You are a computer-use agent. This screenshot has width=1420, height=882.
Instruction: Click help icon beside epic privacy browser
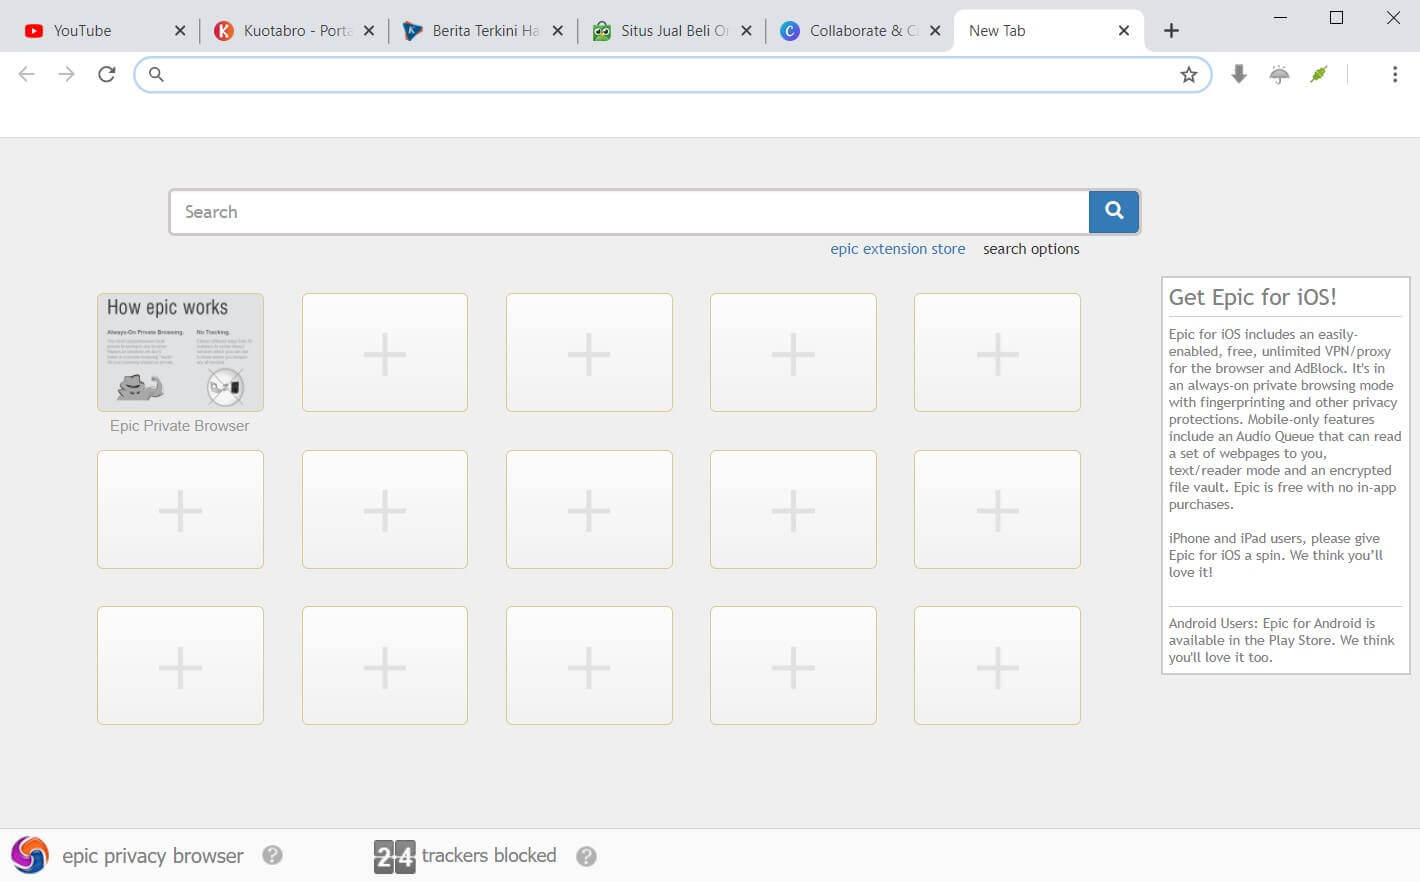(x=272, y=855)
